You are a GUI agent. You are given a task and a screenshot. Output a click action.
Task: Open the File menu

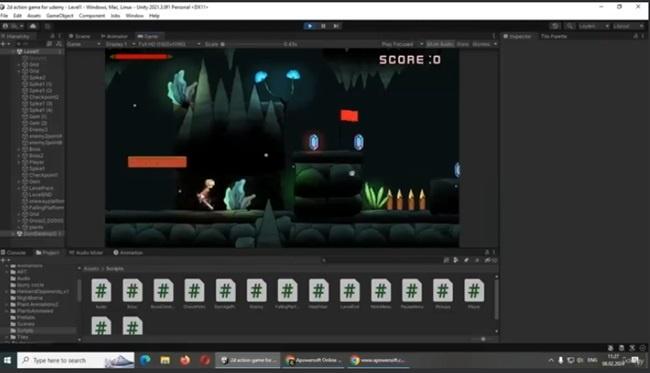(x=4, y=16)
